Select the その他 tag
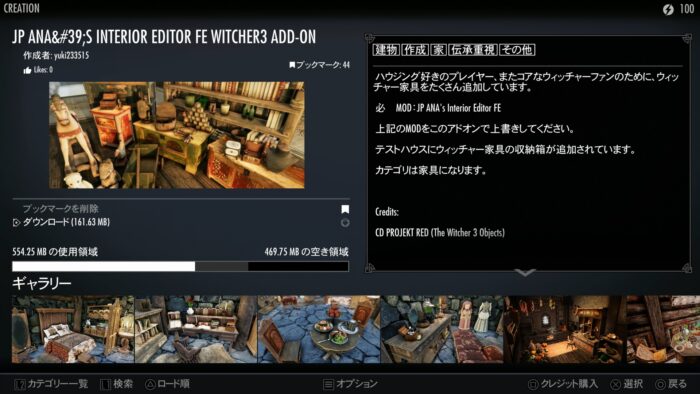The width and height of the screenshot is (700, 394). tap(517, 50)
